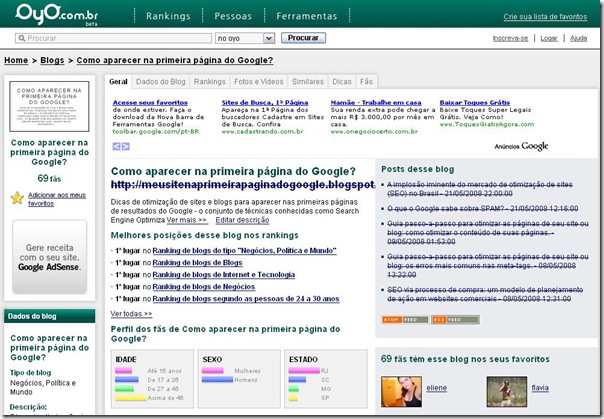This screenshot has width=604, height=419.
Task: Click '69 fãs' count in sidebar
Action: [x=49, y=178]
